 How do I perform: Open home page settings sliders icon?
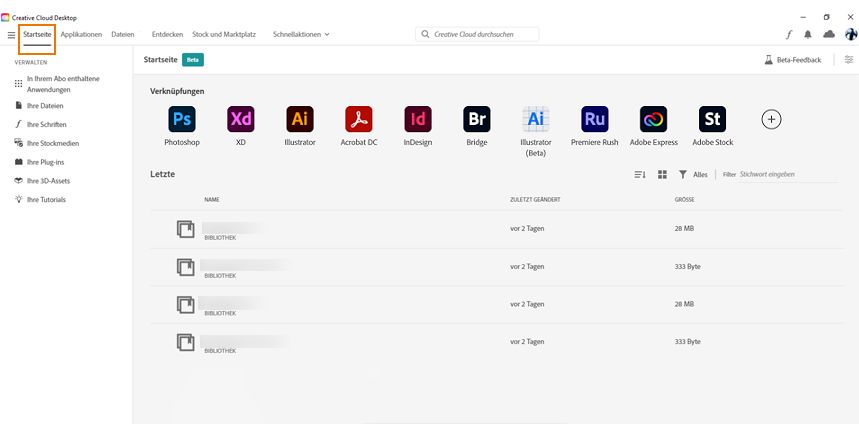pos(849,60)
